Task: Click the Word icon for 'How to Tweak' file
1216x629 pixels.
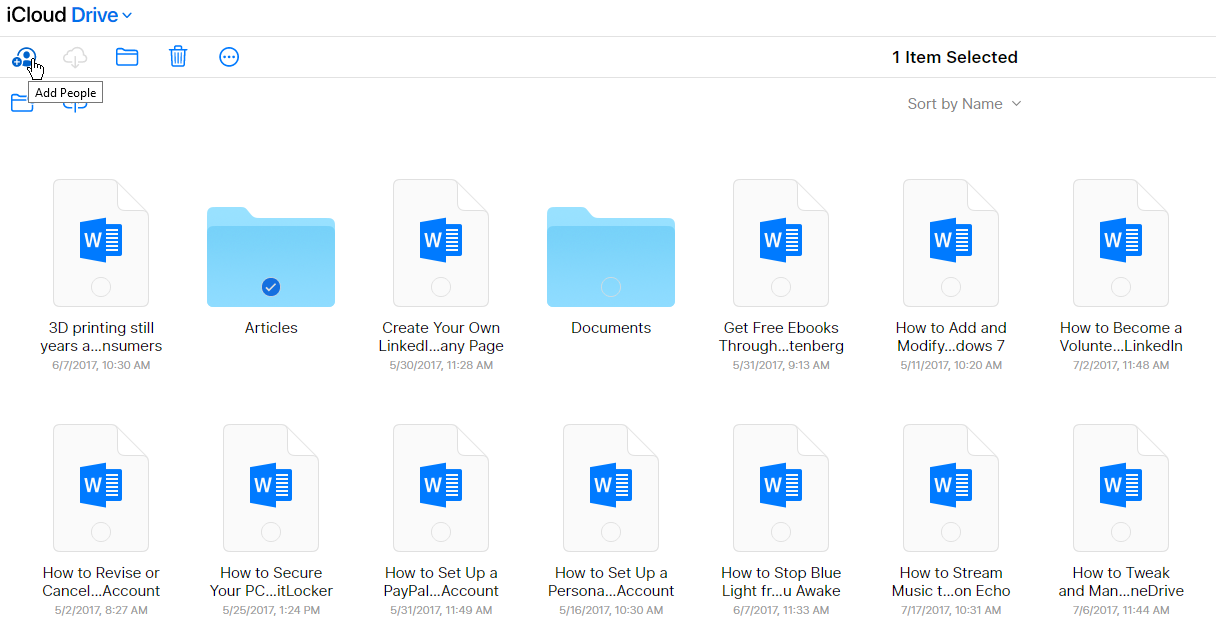Action: click(x=1121, y=485)
